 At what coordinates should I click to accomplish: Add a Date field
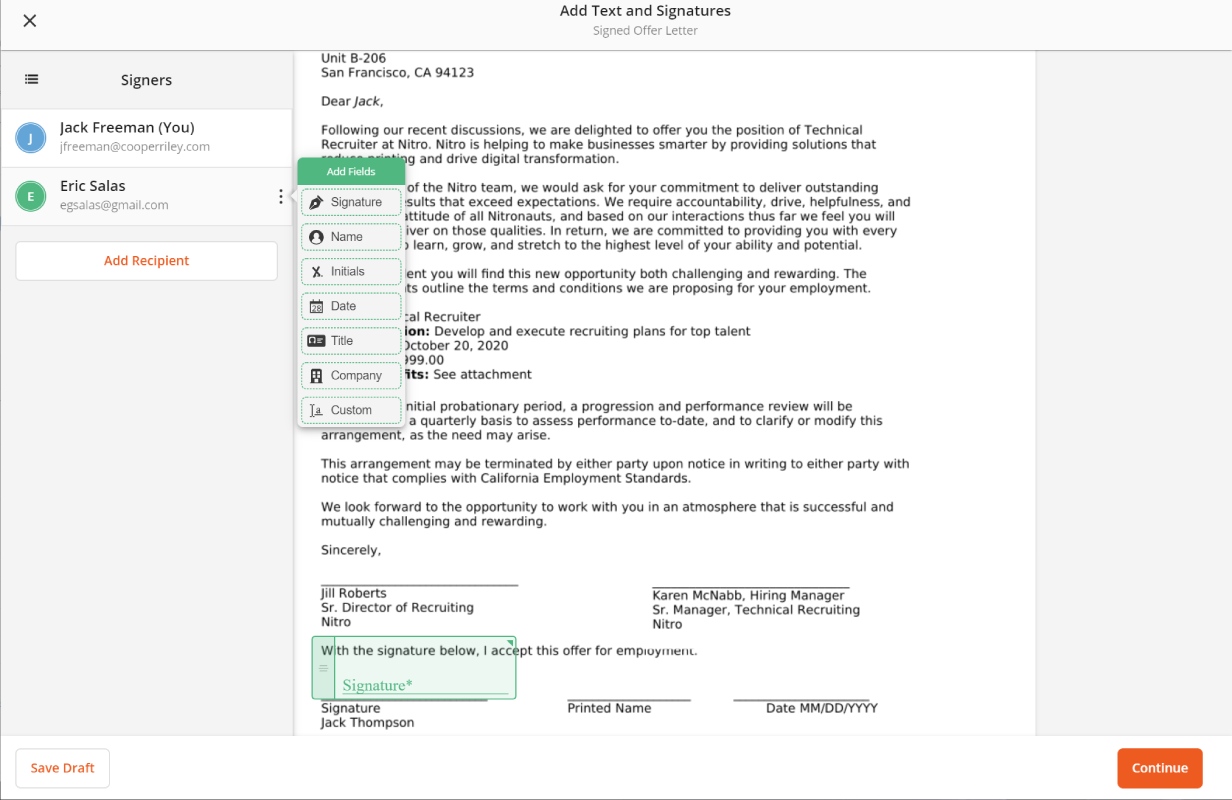(351, 306)
